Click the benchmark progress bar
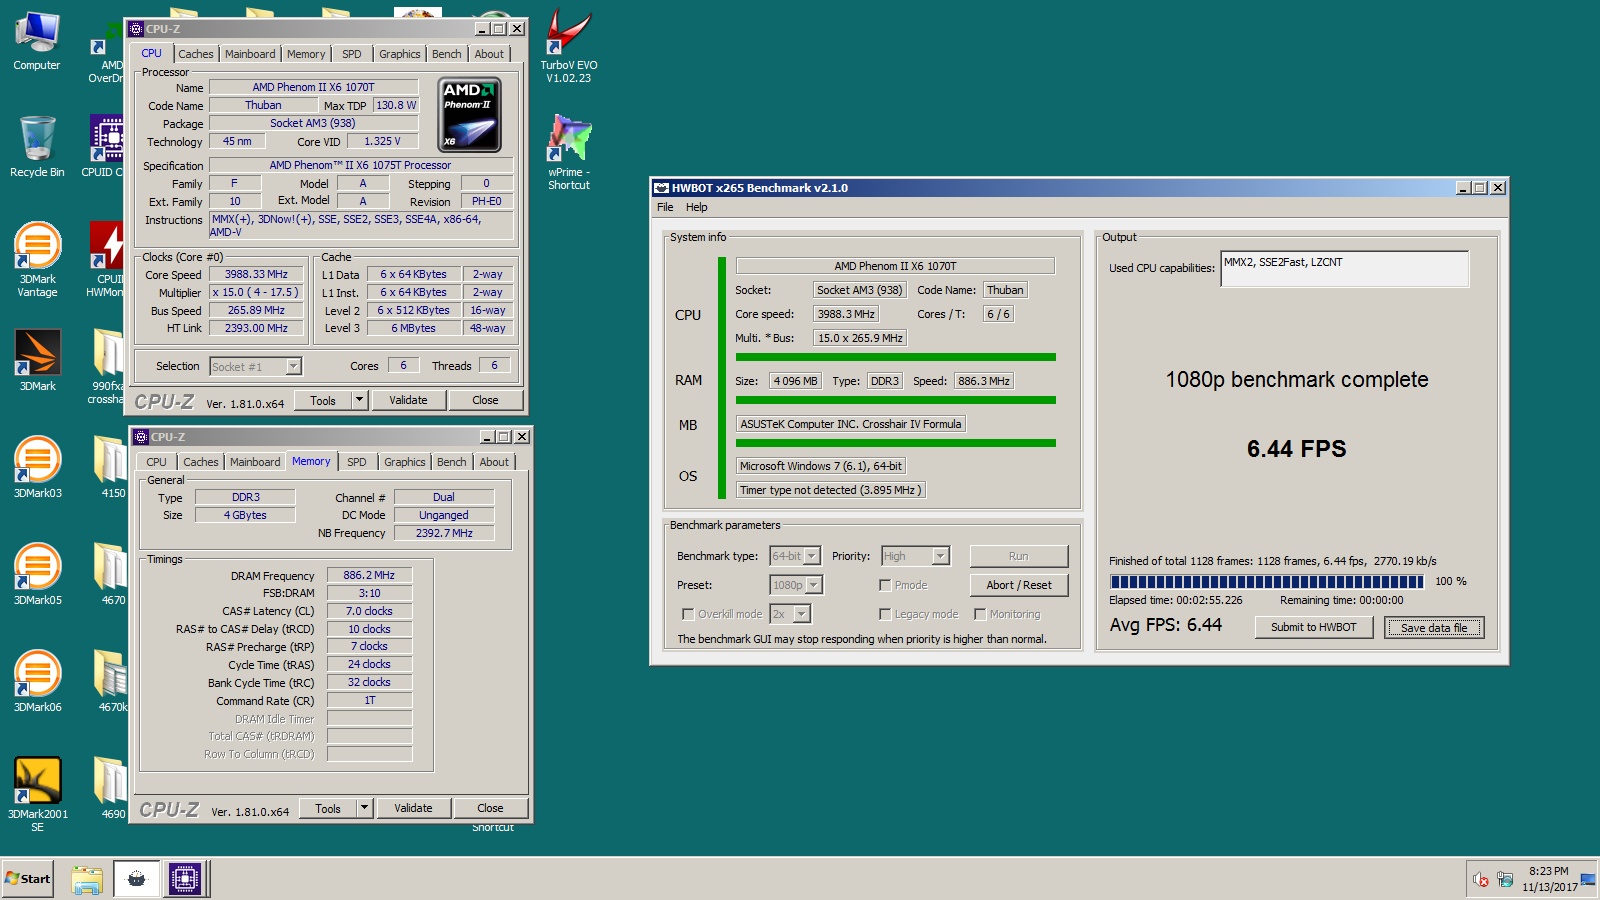This screenshot has height=900, width=1600. point(1267,581)
